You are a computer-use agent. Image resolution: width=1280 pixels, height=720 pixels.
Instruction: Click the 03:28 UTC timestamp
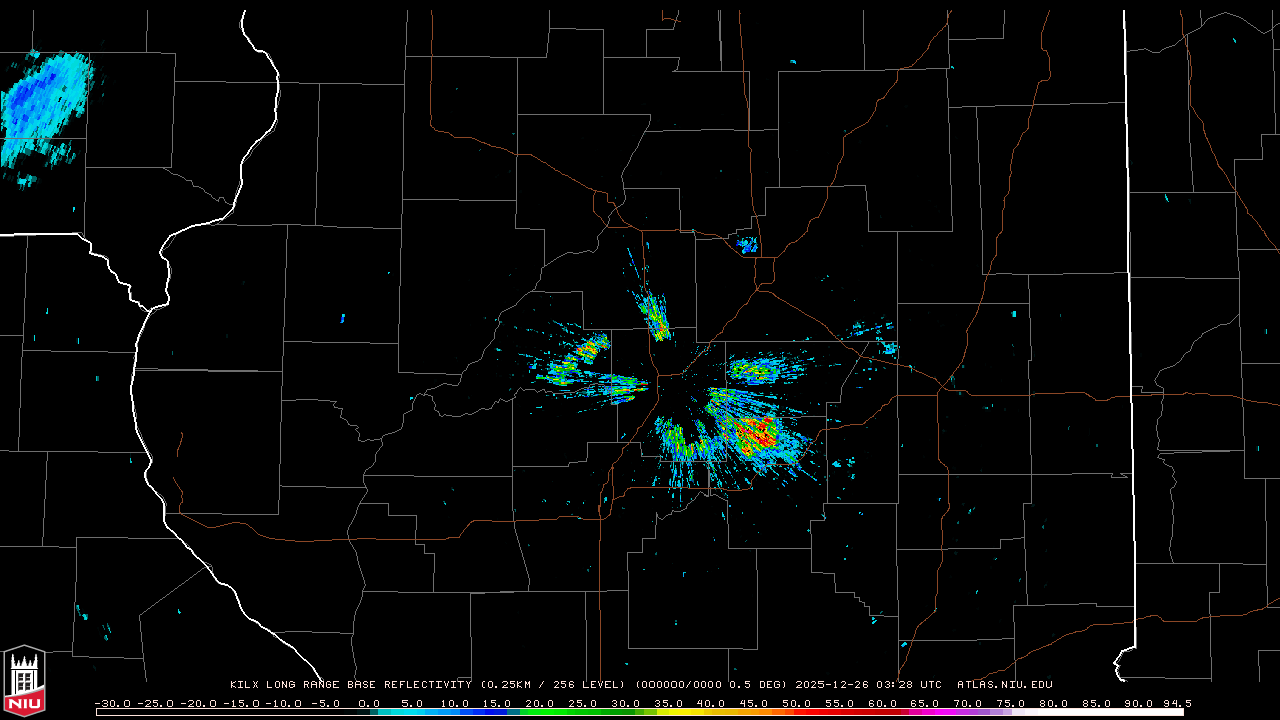(x=909, y=685)
